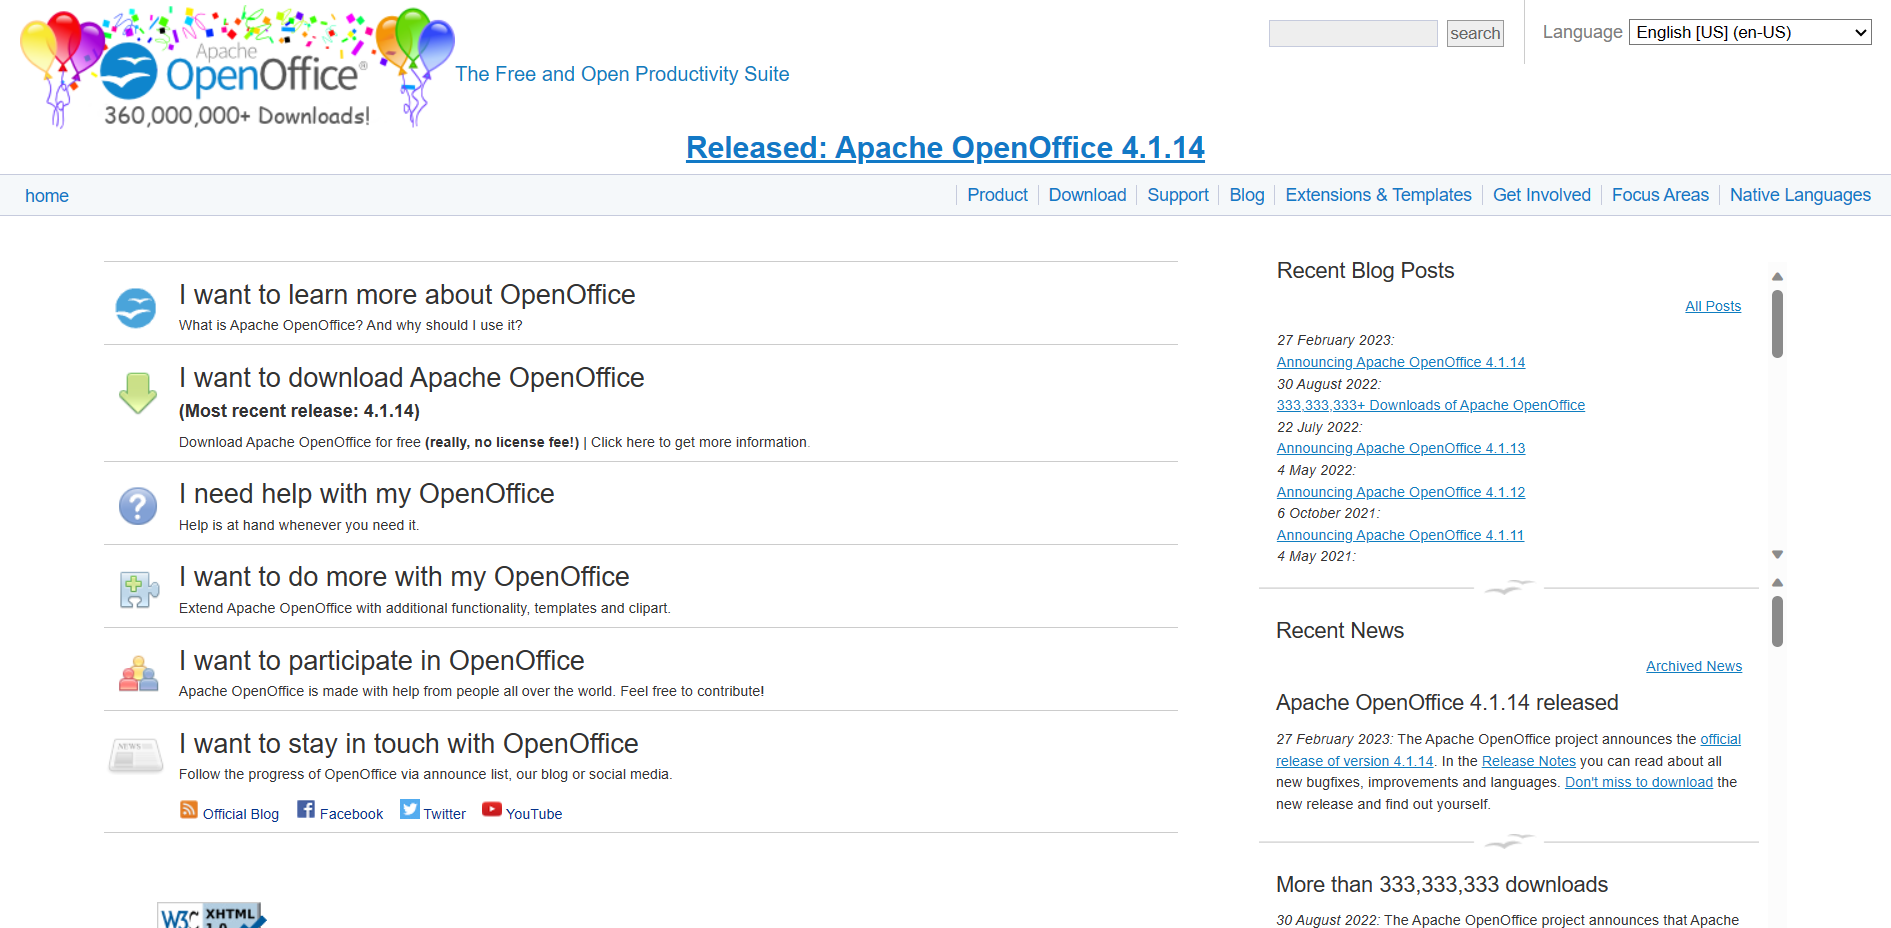Click the people participate icon
Screen dimensions: 1891x928
(x=139, y=674)
